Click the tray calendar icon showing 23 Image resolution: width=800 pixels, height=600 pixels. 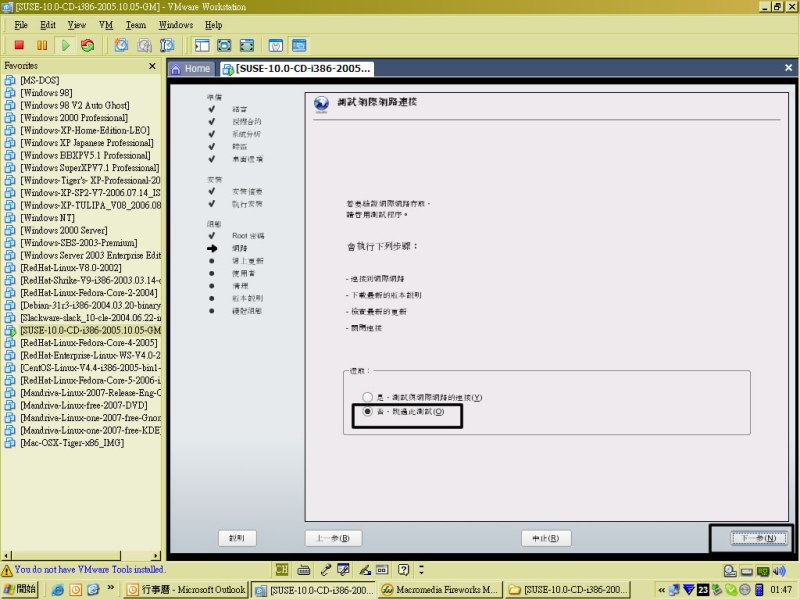pos(703,590)
